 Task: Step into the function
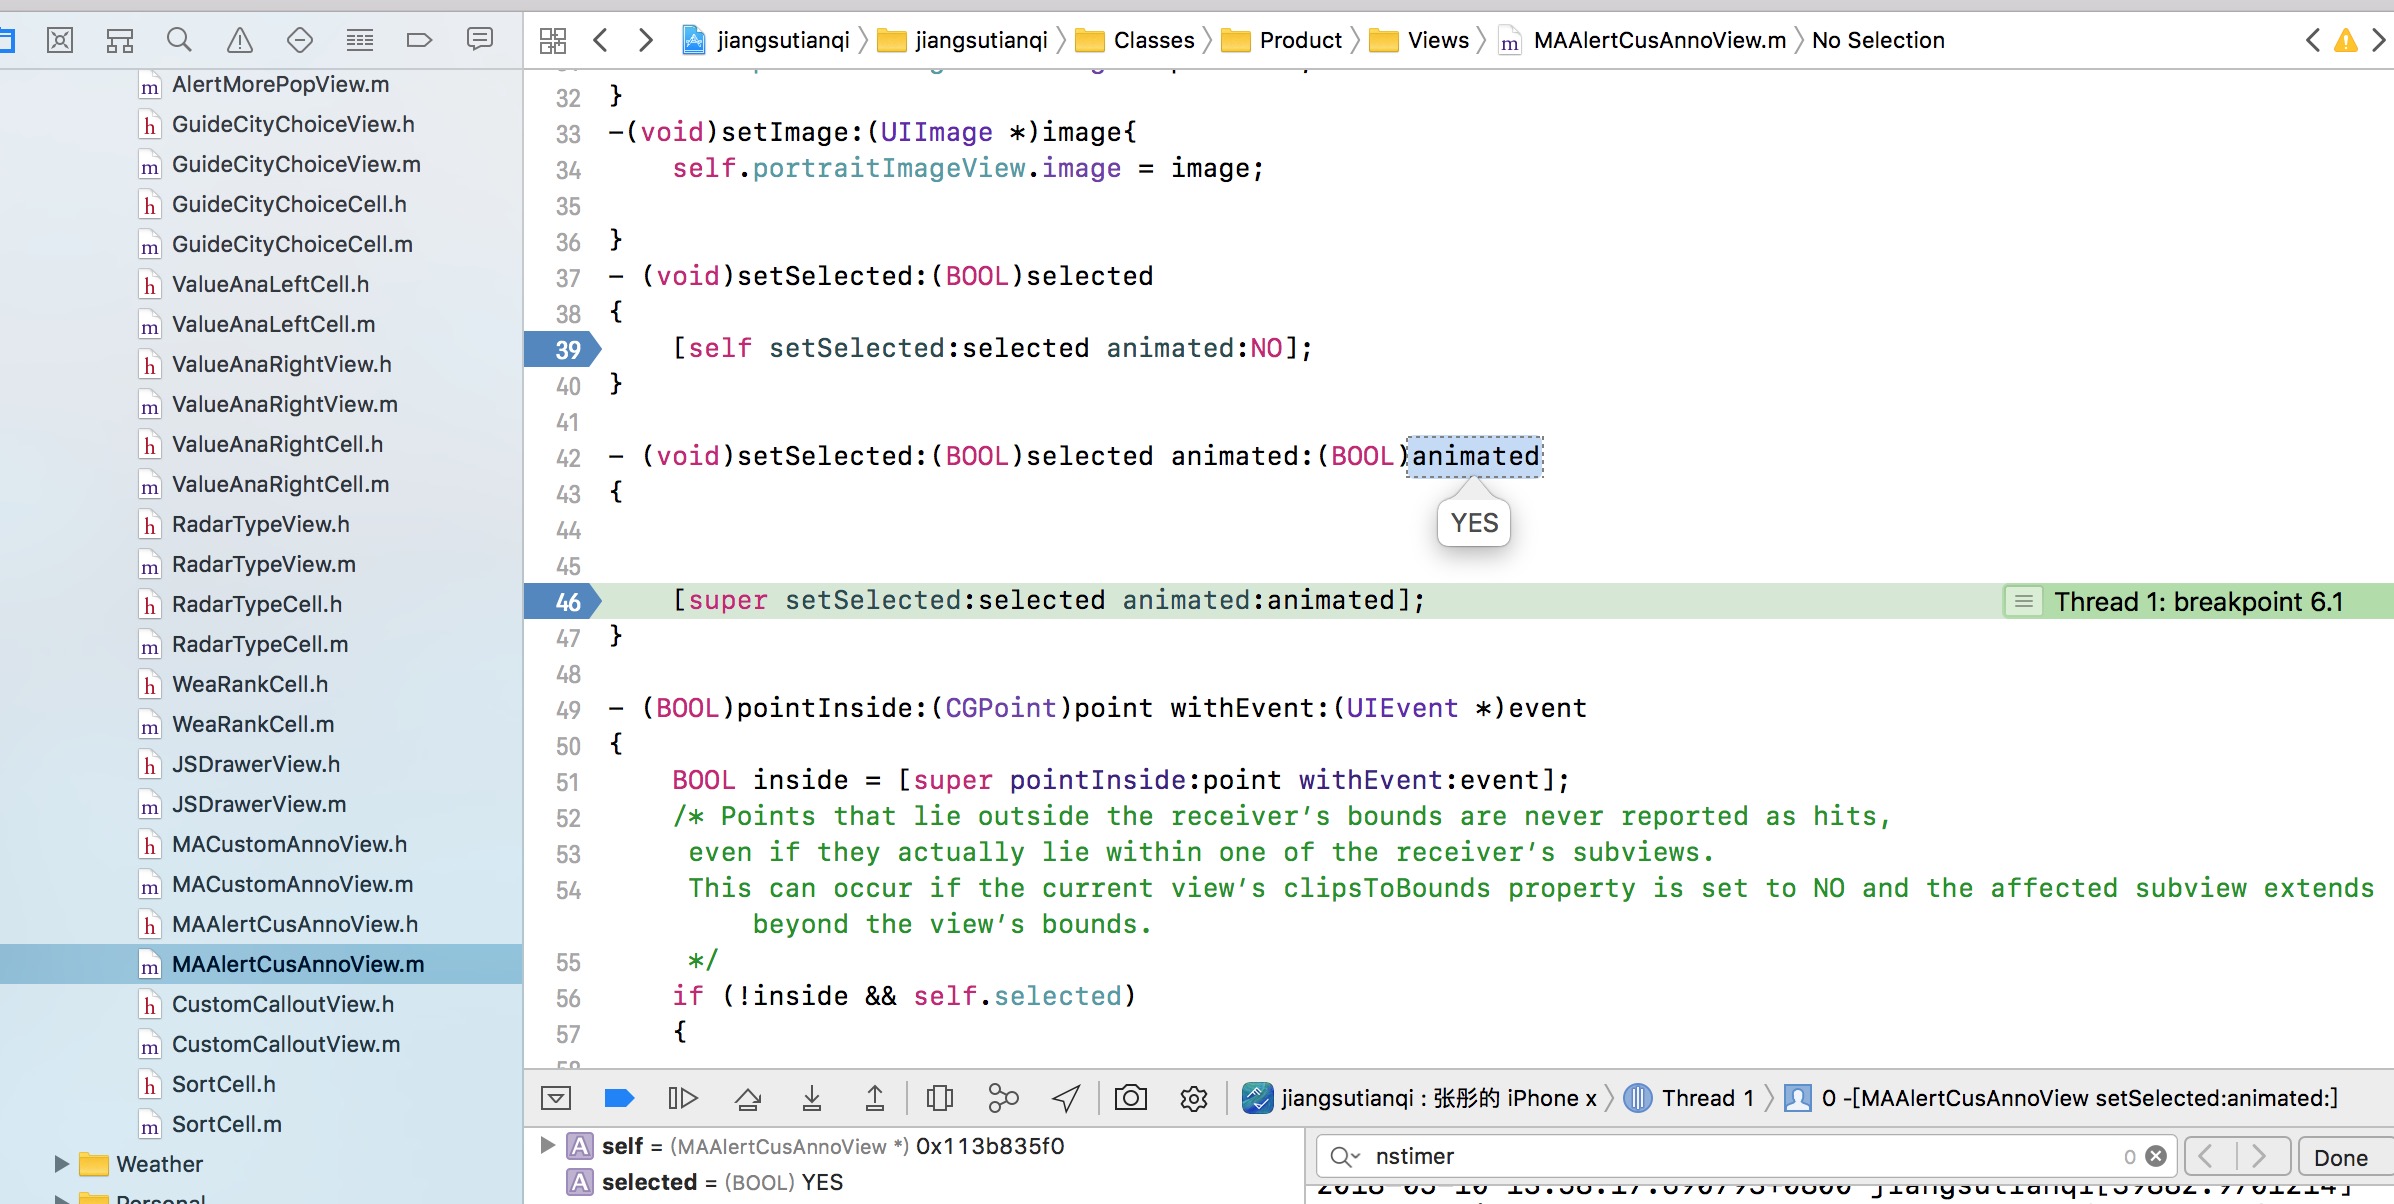pyautogui.click(x=812, y=1098)
